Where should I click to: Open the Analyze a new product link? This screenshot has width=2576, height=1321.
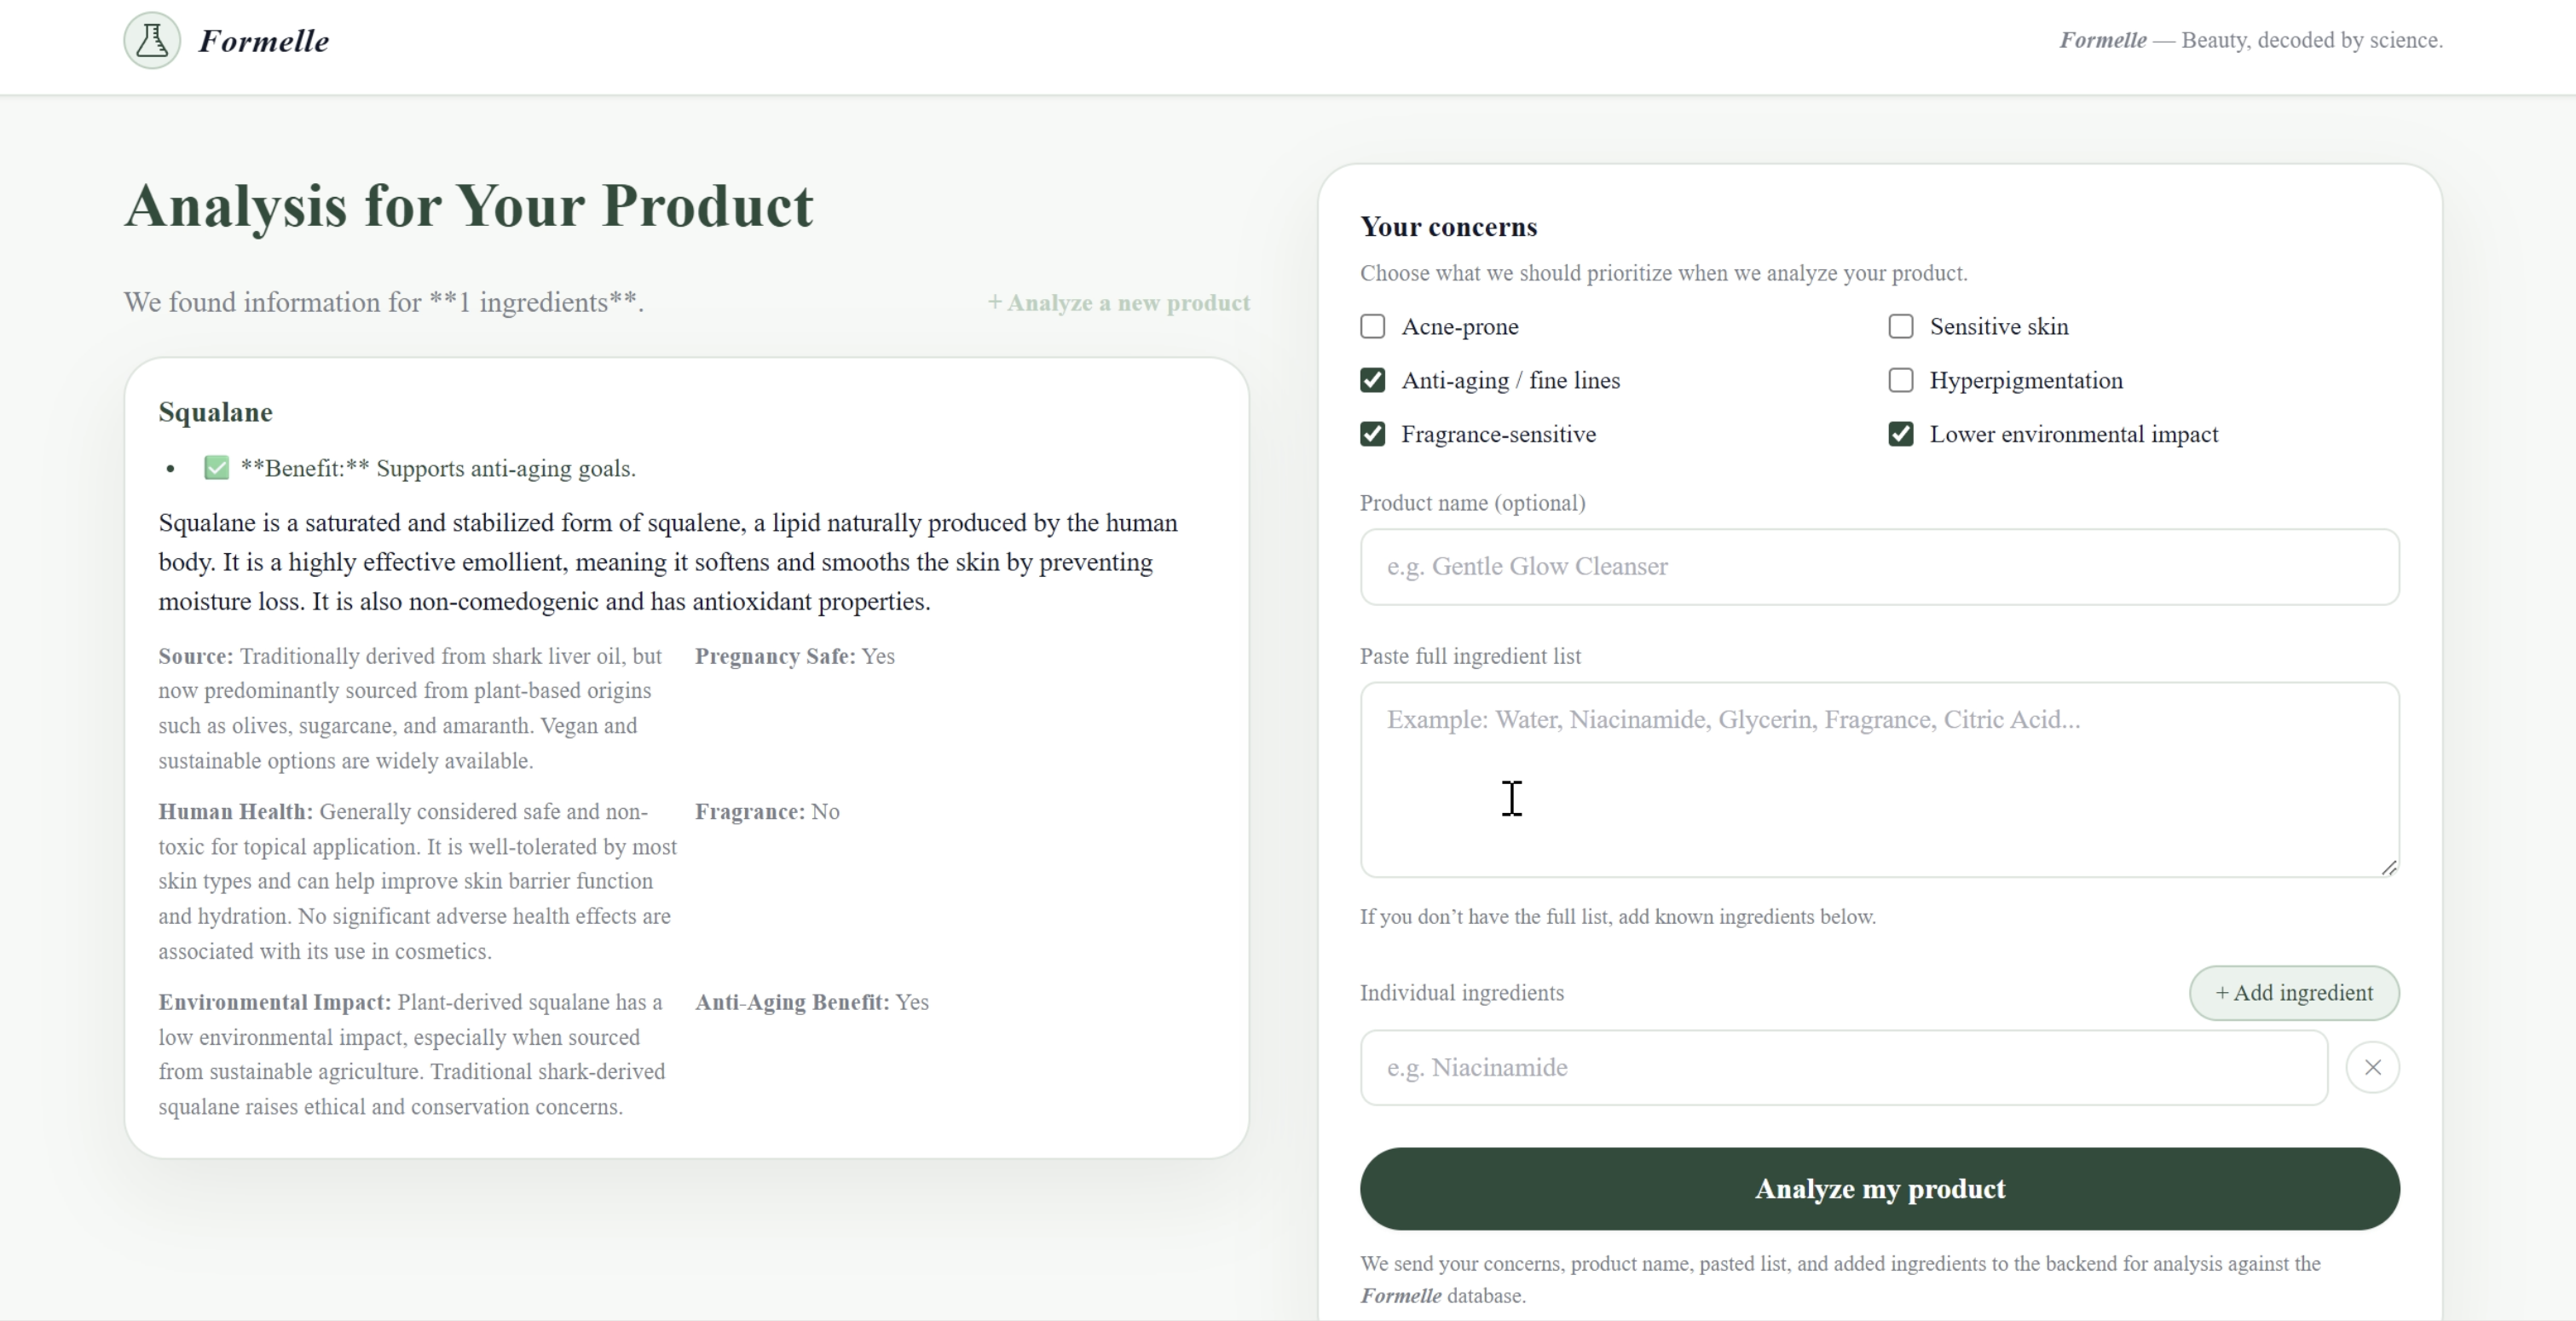click(1118, 303)
